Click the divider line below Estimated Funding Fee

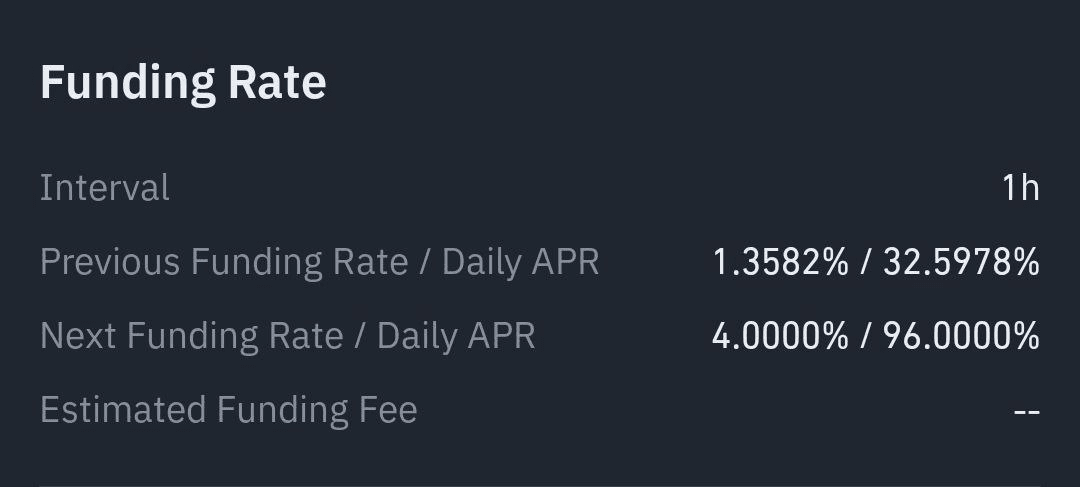pos(540,484)
